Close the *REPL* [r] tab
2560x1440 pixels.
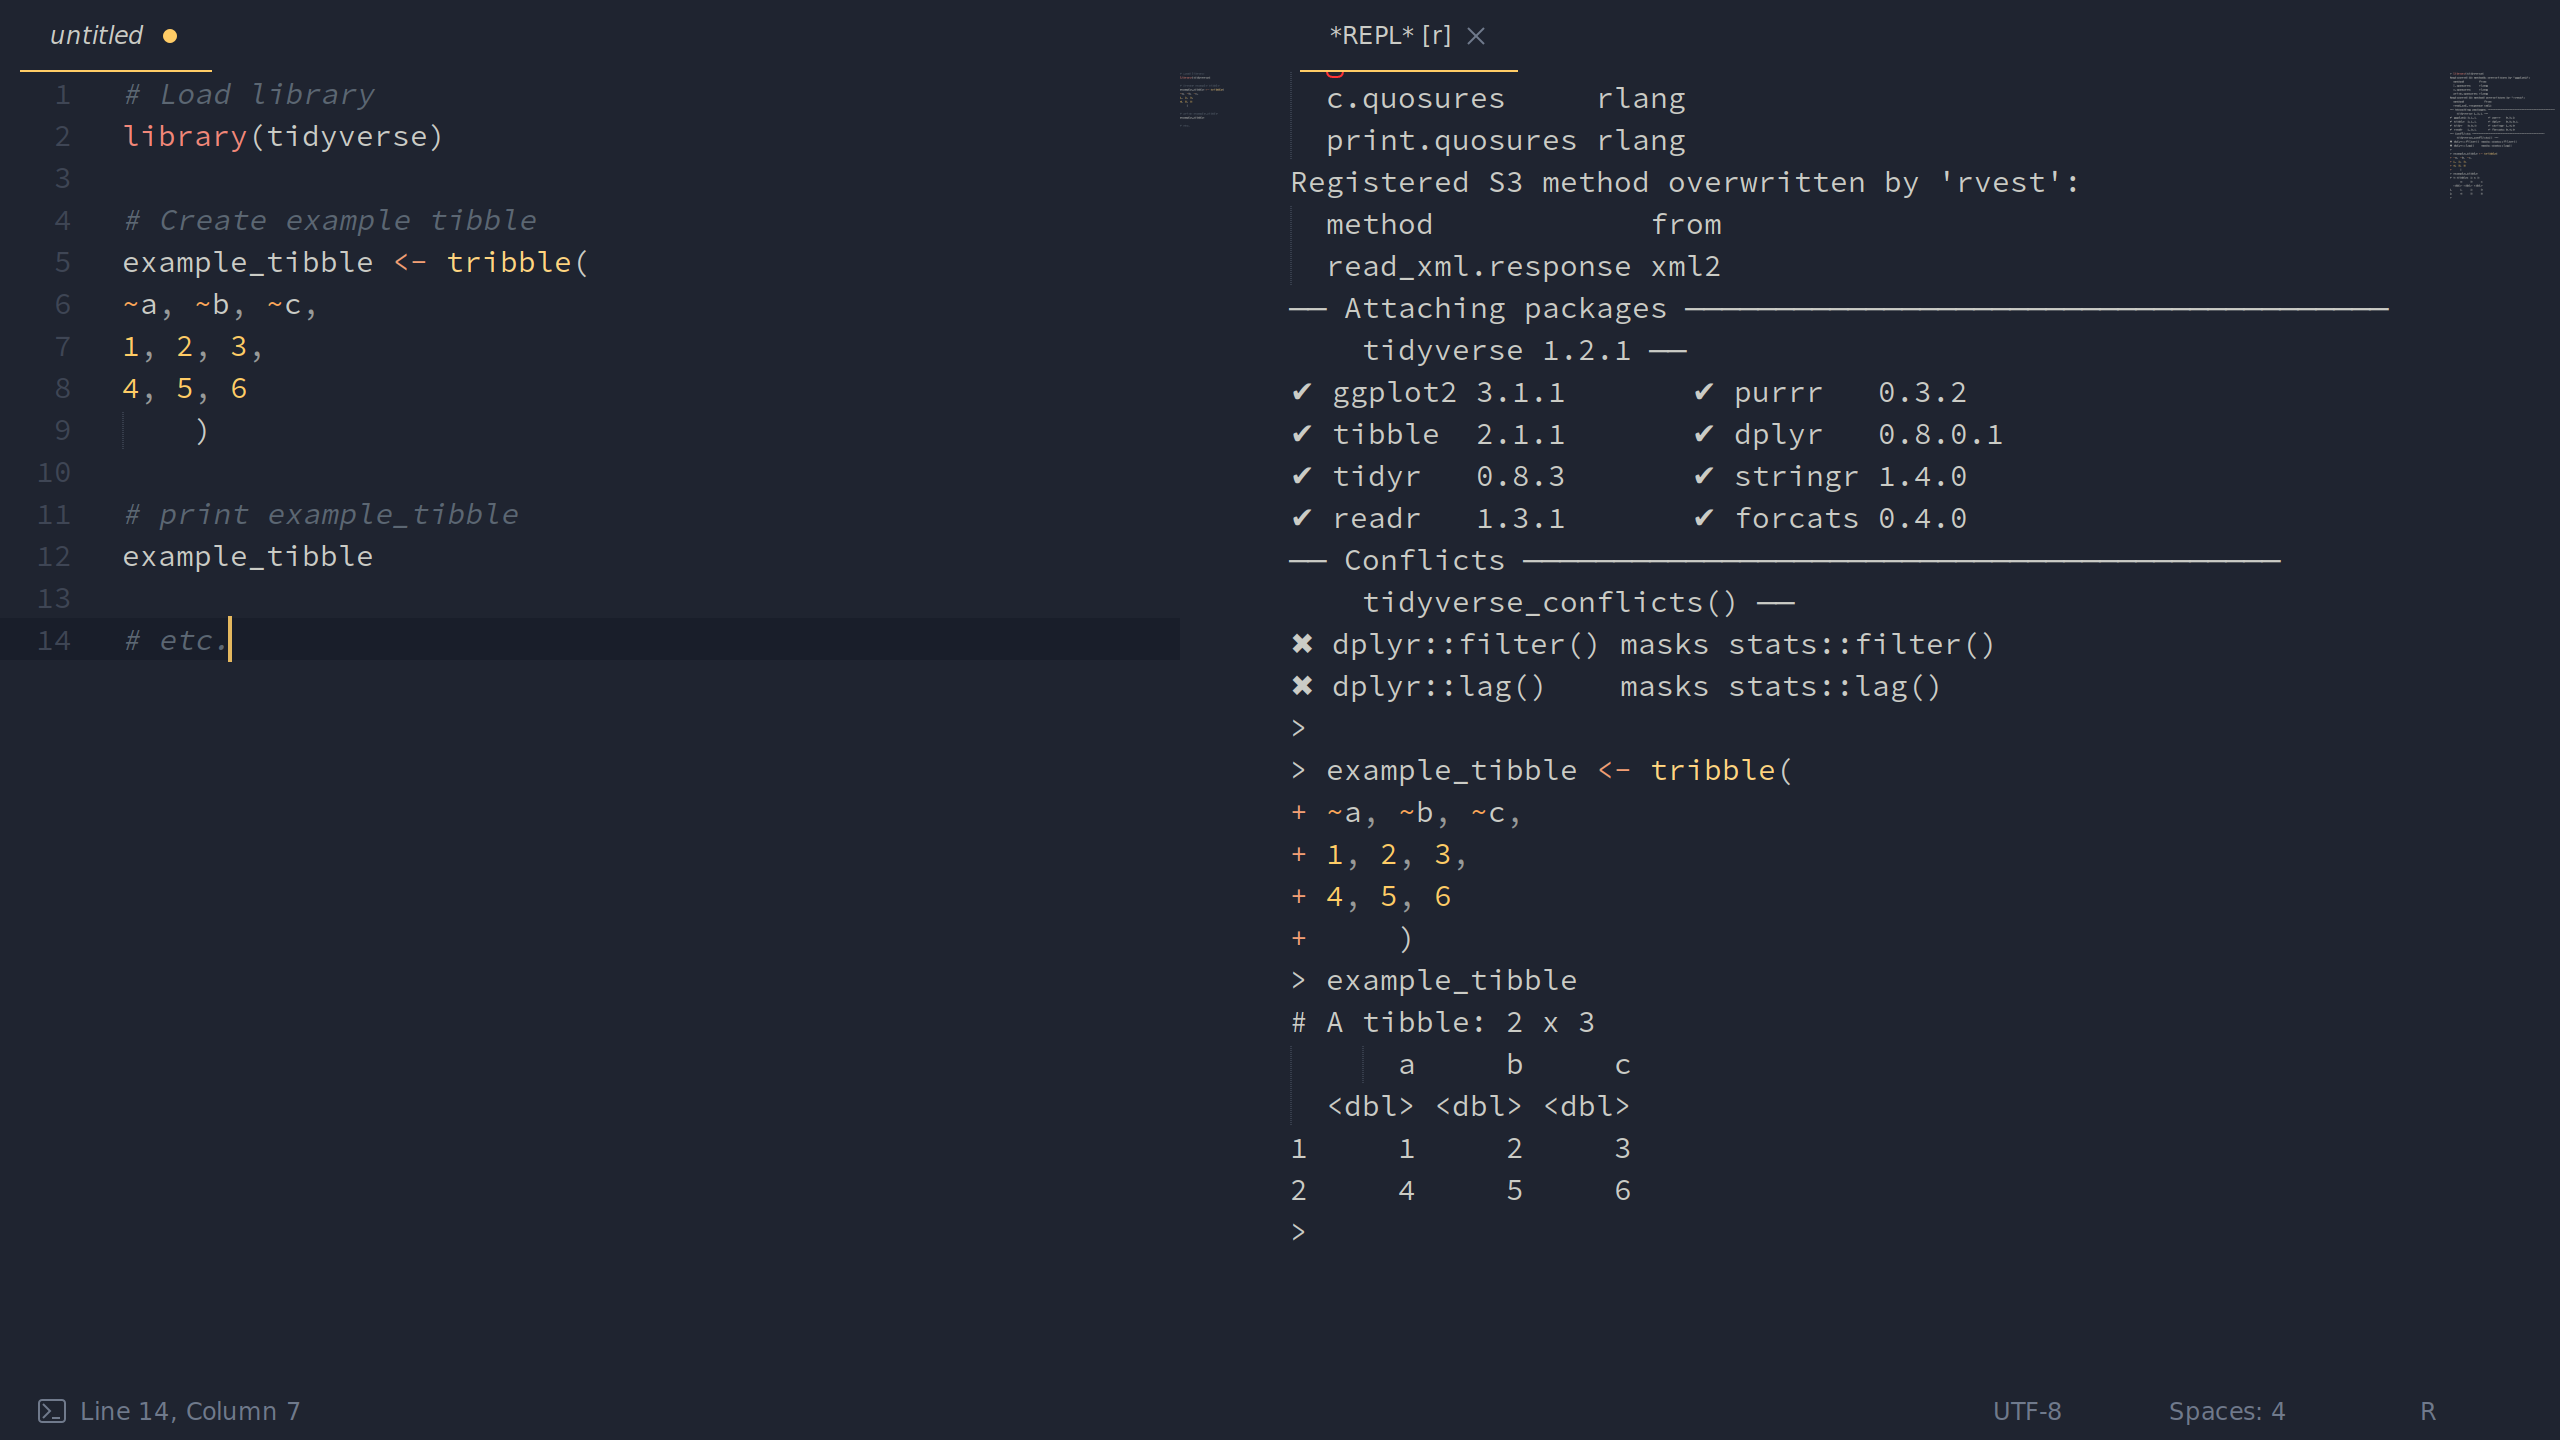coord(1478,36)
